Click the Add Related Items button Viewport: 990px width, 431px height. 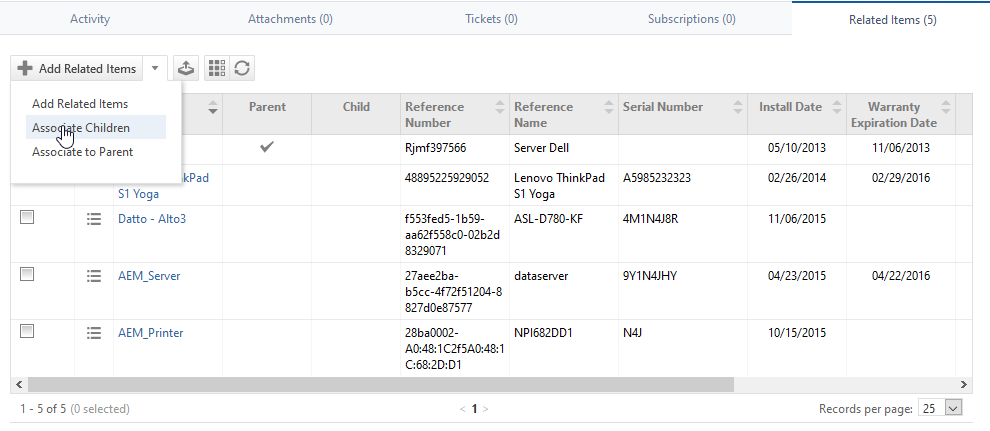(x=77, y=69)
